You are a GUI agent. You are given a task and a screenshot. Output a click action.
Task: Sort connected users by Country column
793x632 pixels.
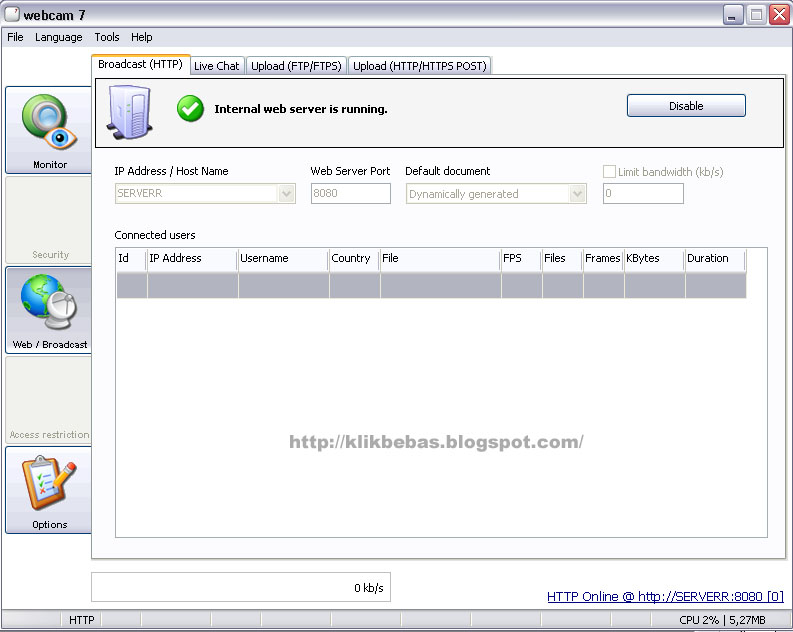[x=355, y=258]
